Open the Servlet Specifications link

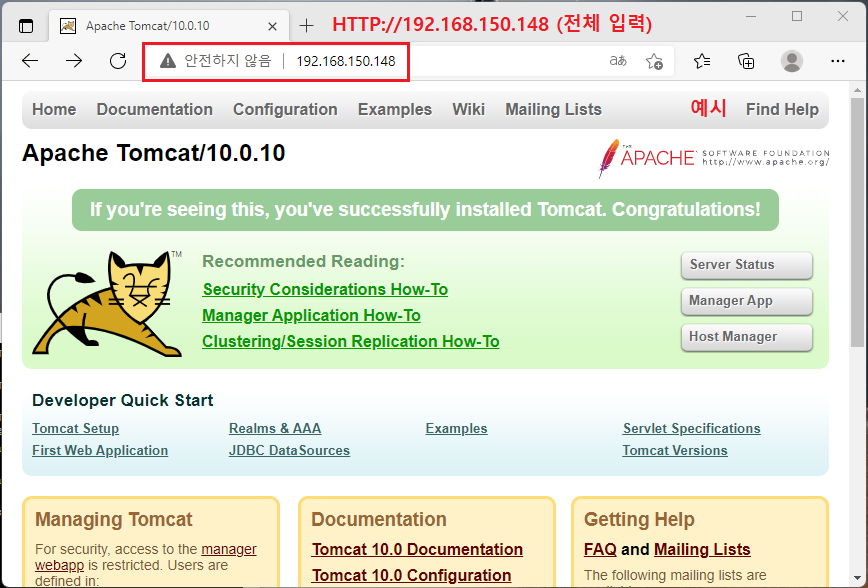(691, 429)
